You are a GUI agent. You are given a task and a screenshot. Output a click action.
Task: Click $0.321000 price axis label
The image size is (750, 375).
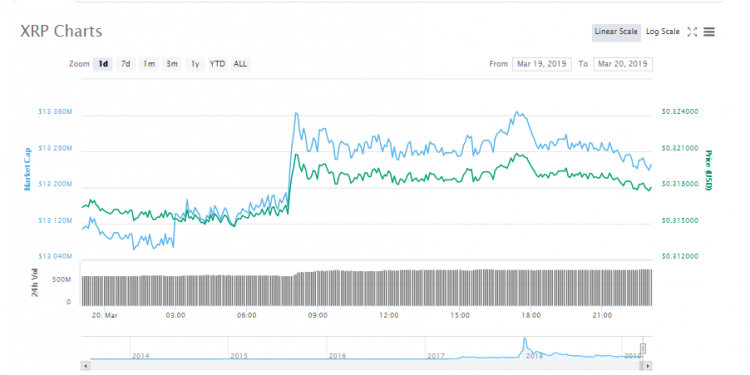(680, 148)
